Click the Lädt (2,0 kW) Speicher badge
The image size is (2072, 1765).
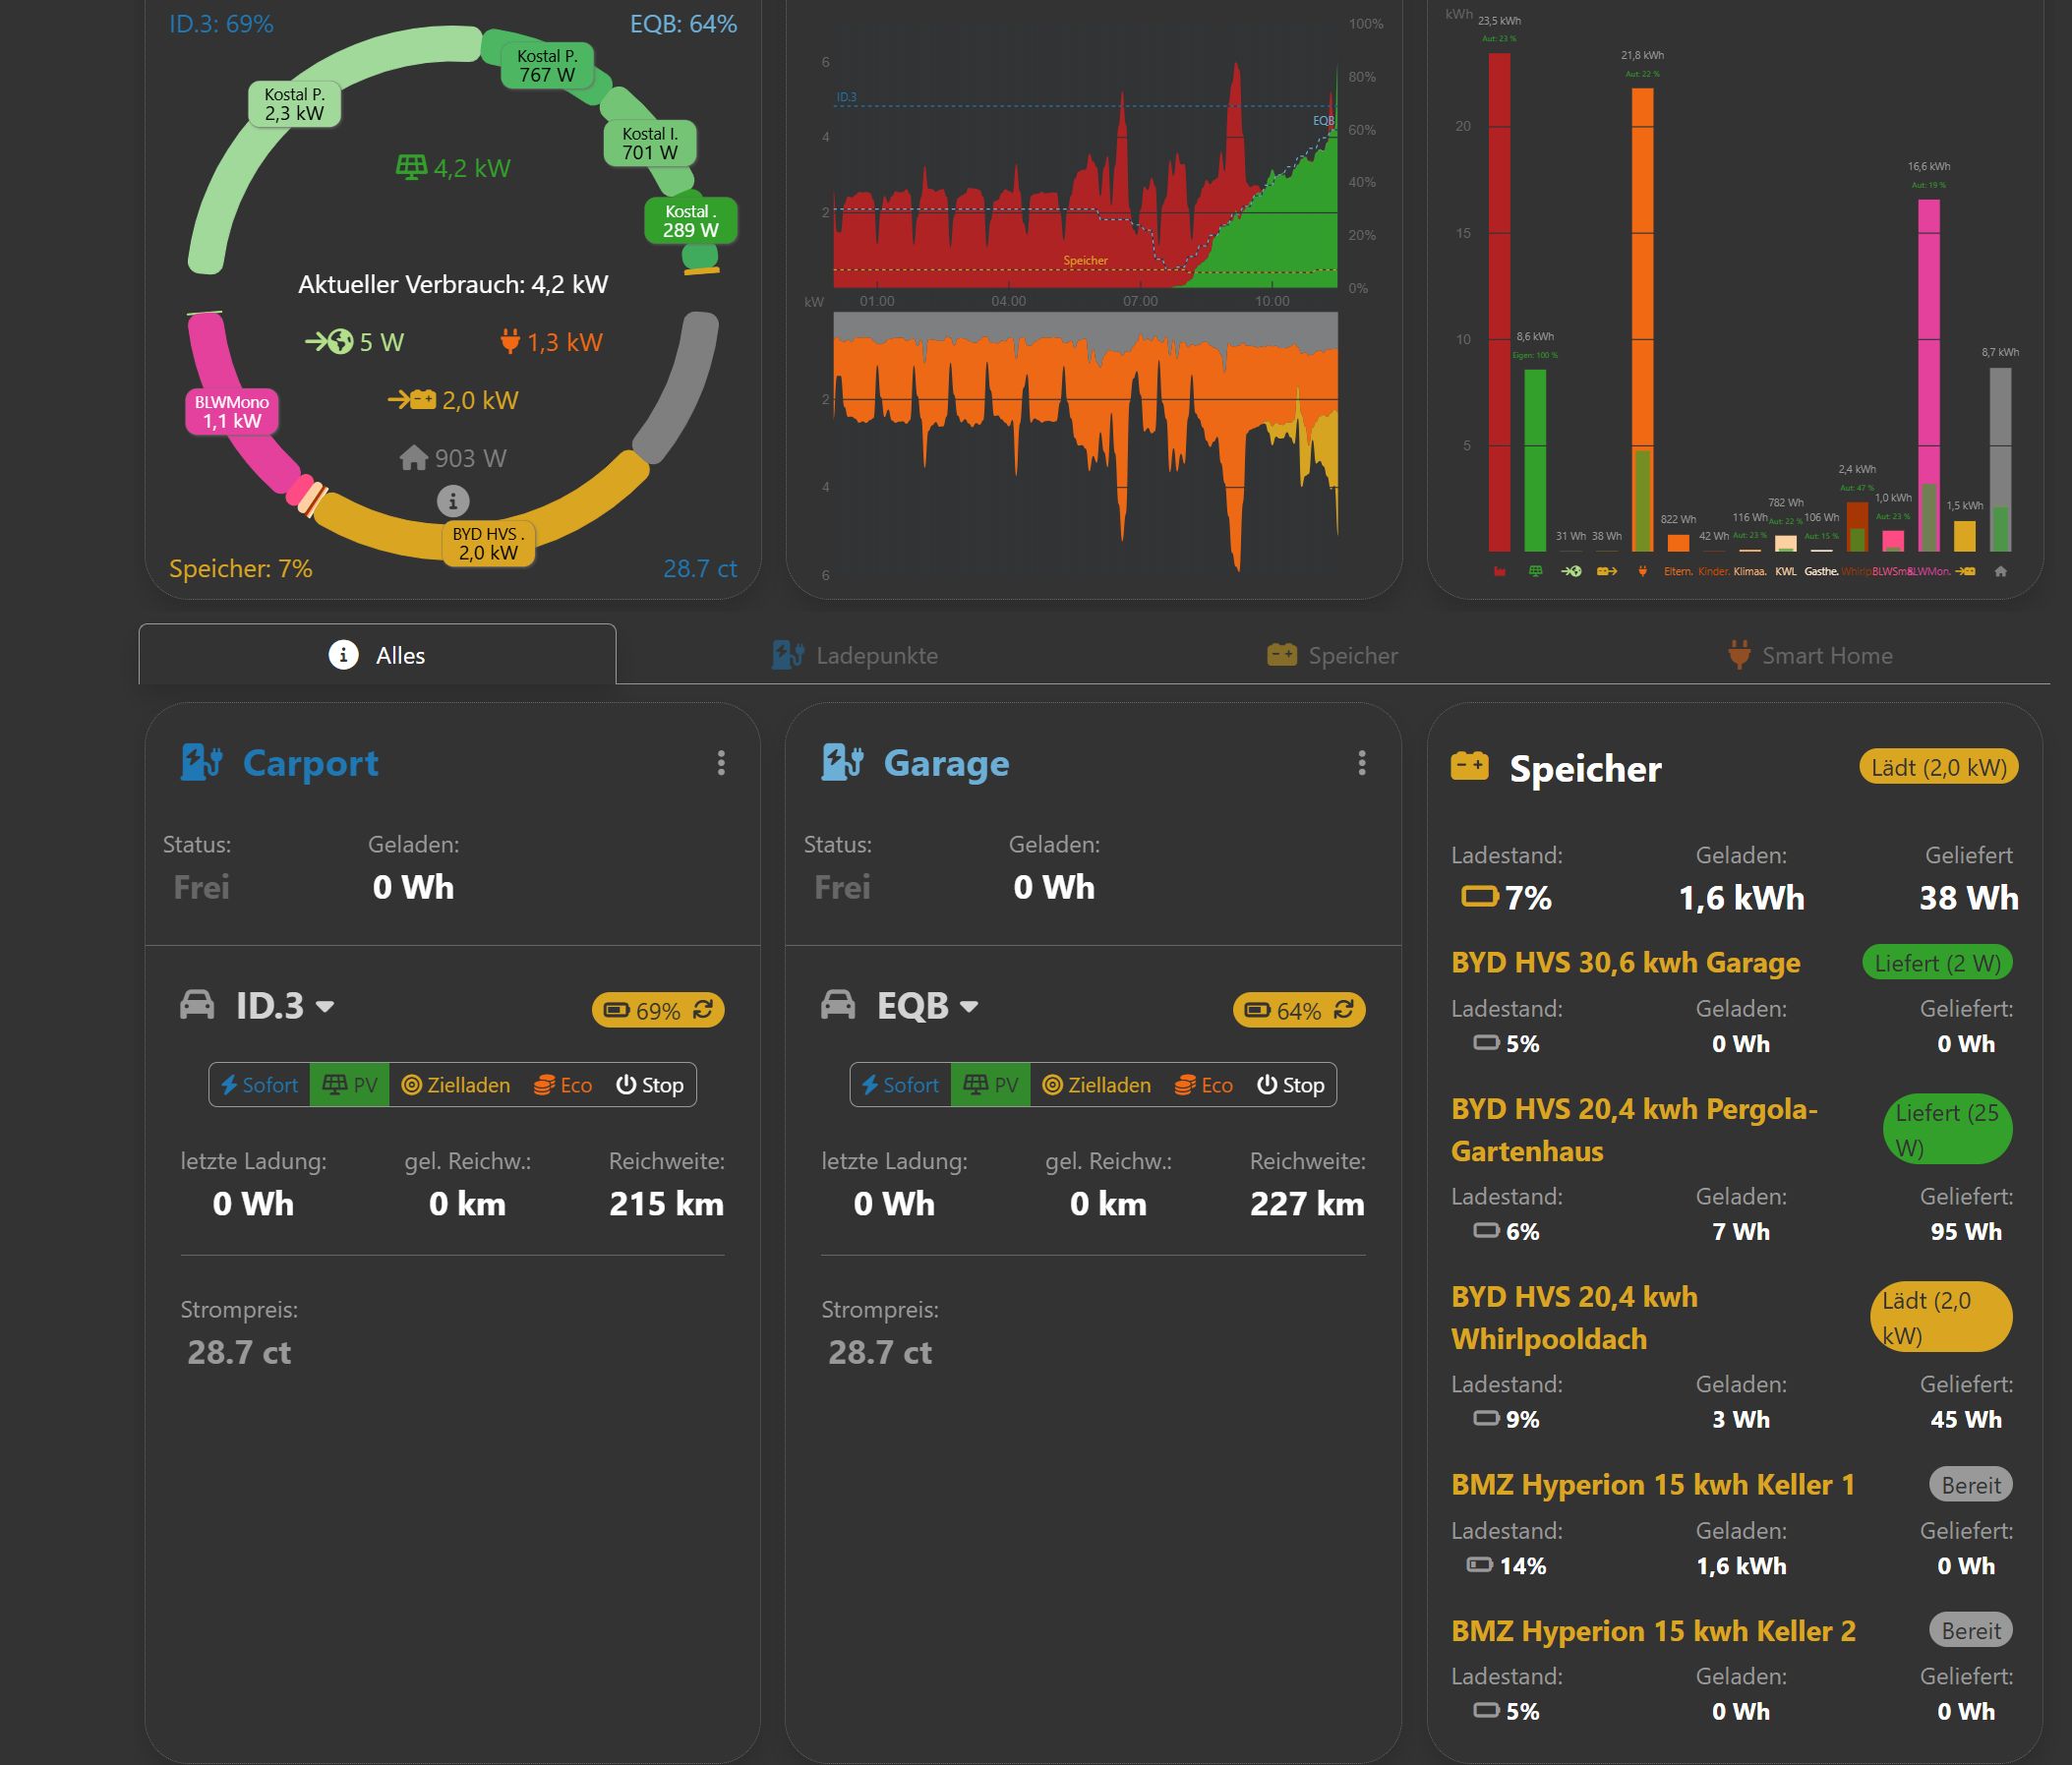[1938, 767]
